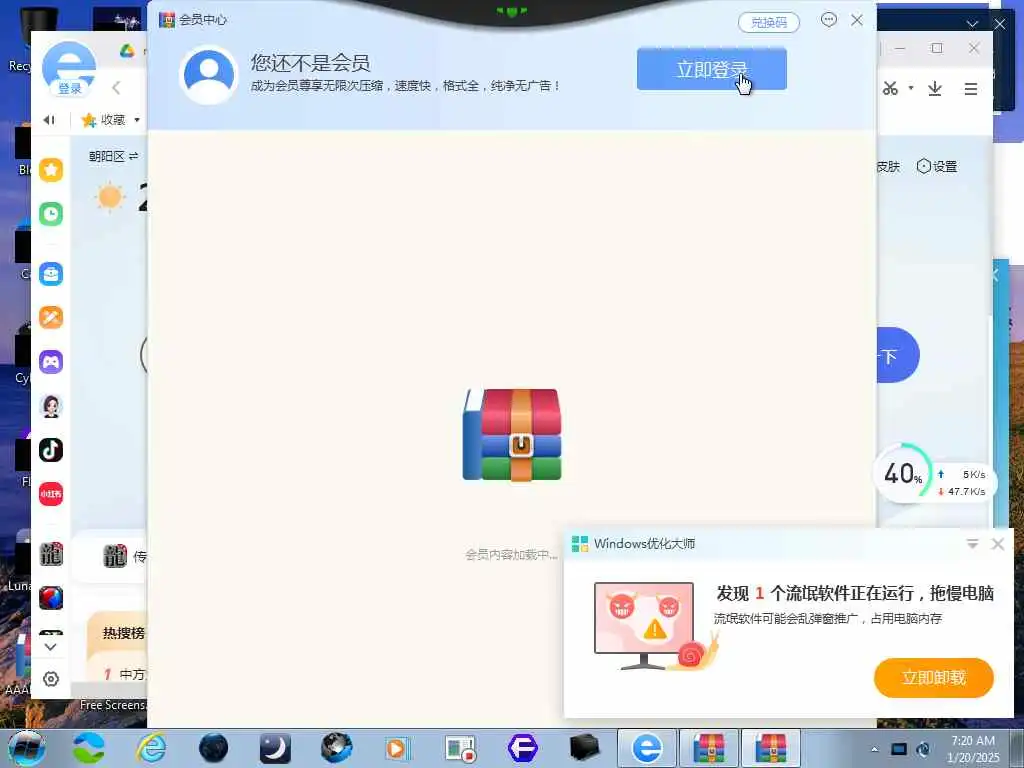The width and height of the screenshot is (1024, 768).
Task: Open the dragon game sidebar icon
Action: pyautogui.click(x=51, y=554)
